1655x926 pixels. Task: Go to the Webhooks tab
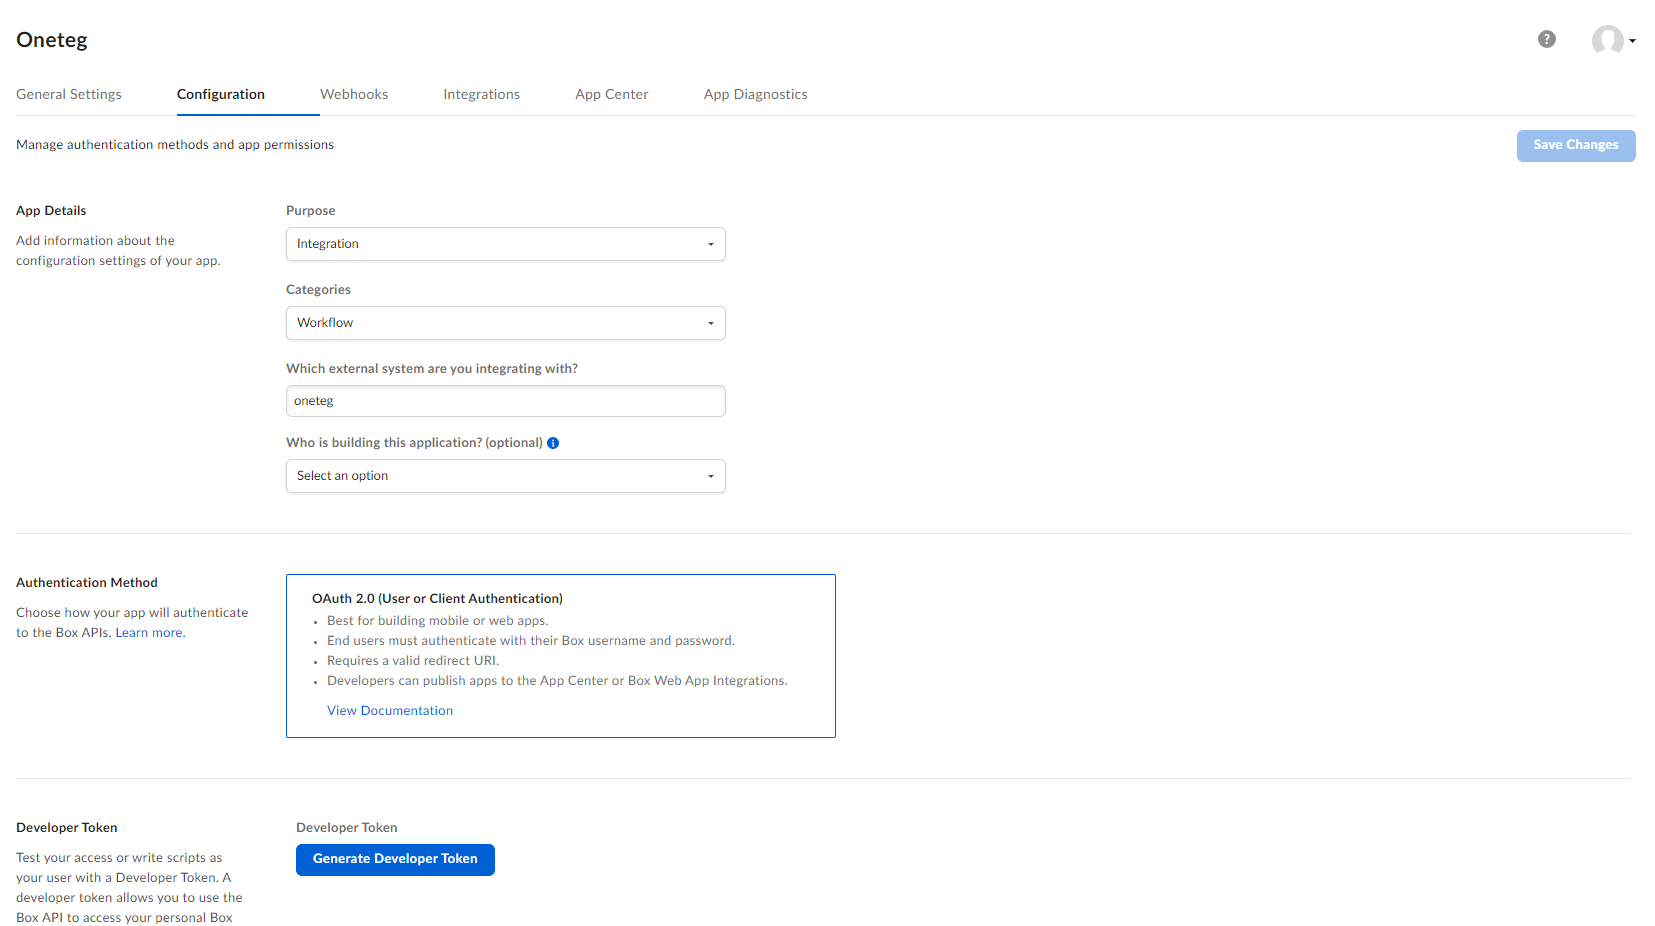click(x=354, y=94)
